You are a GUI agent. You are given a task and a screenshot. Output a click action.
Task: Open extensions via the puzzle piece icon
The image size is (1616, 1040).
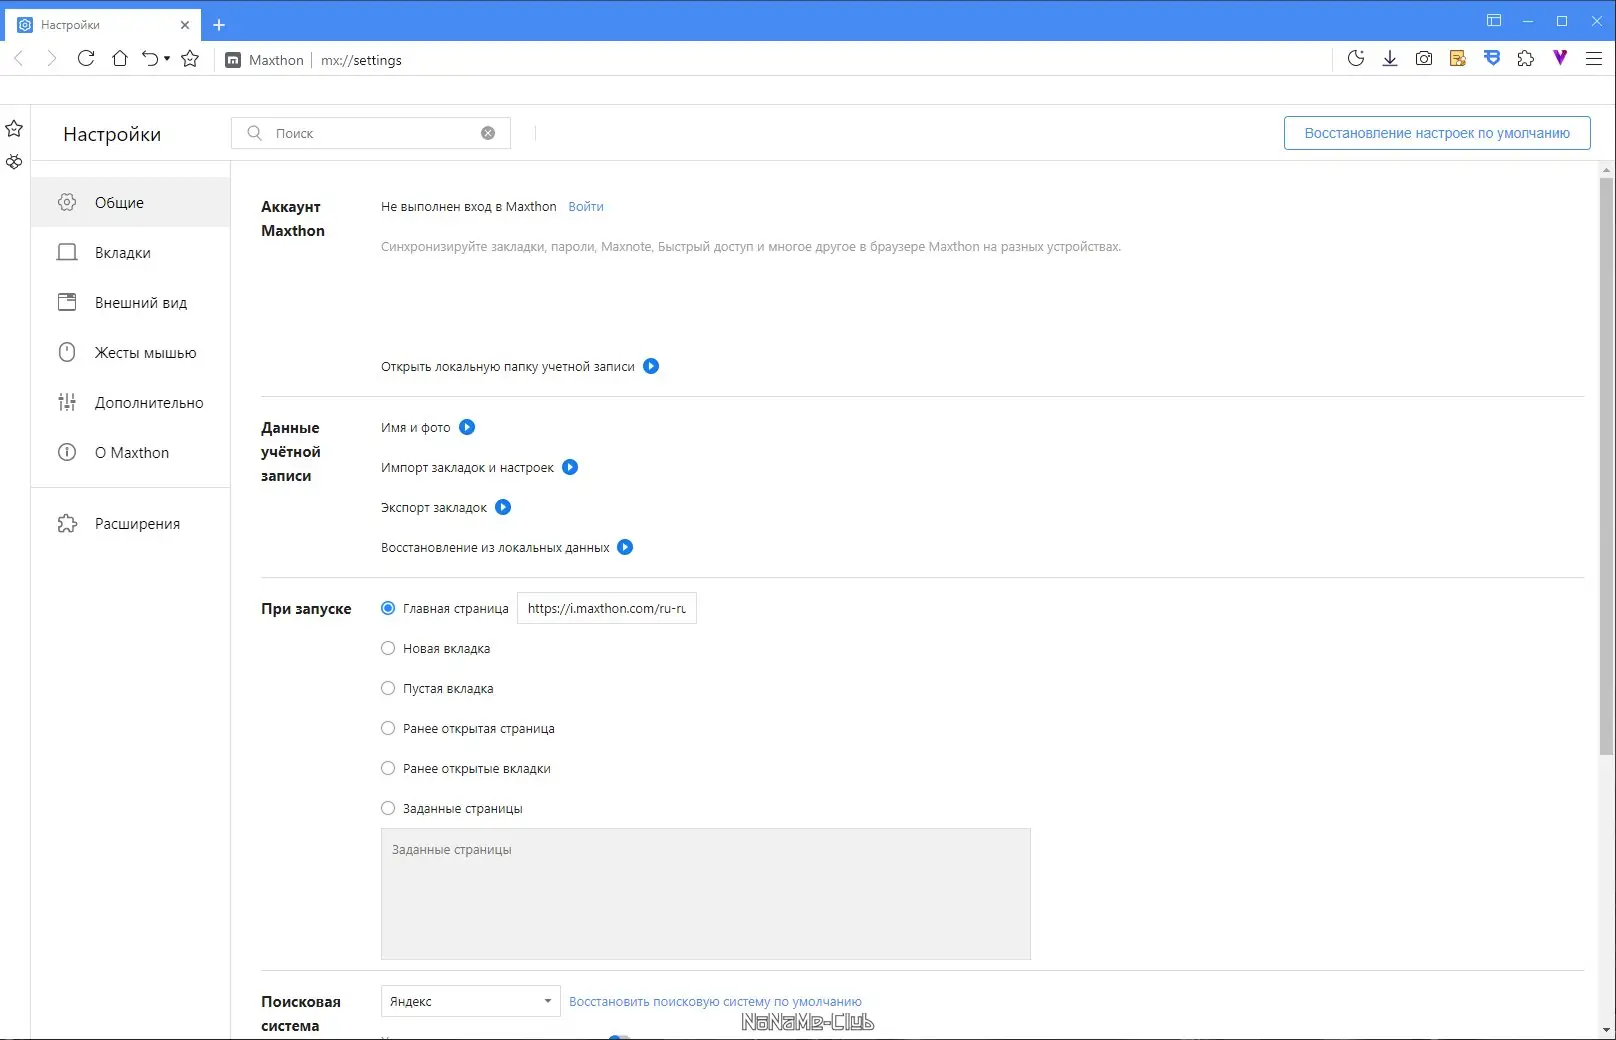click(1526, 59)
